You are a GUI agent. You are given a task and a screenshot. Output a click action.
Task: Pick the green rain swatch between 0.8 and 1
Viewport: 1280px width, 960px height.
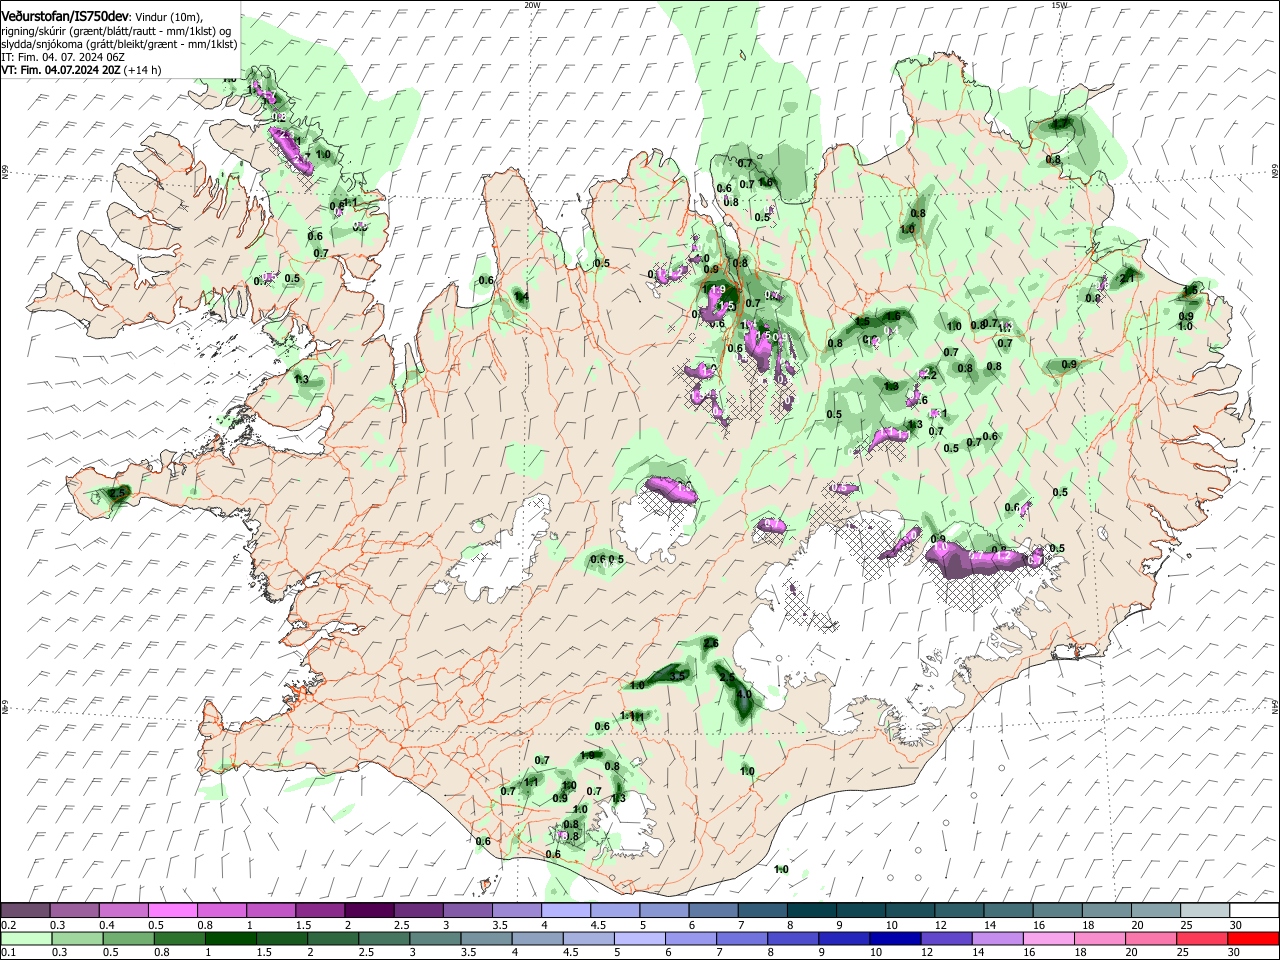click(179, 938)
